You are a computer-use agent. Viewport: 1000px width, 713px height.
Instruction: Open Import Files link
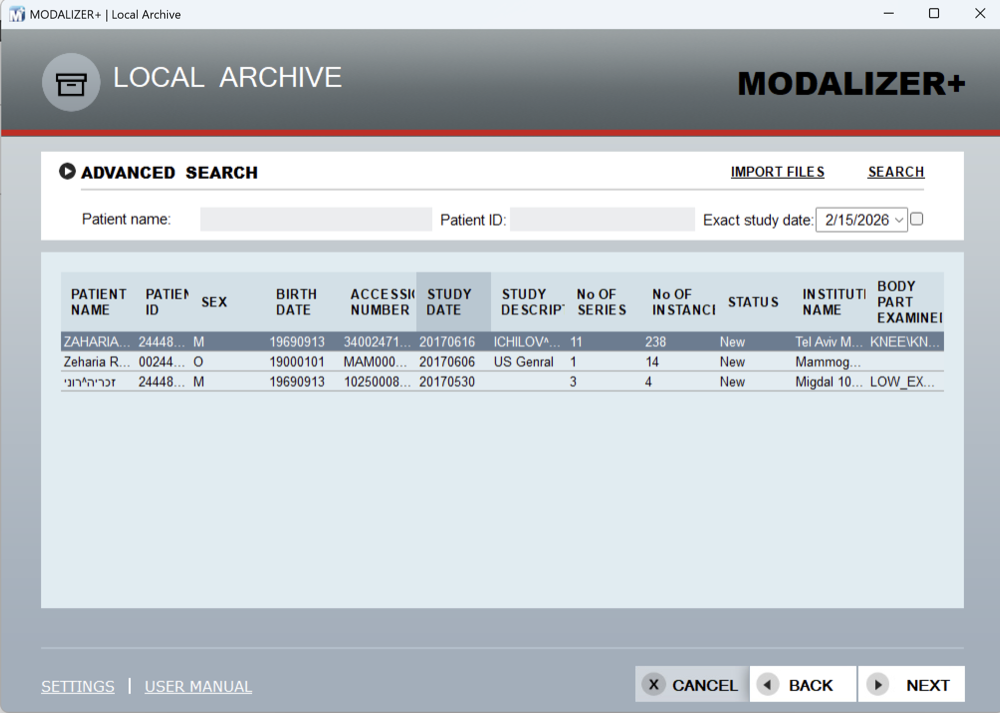(777, 172)
